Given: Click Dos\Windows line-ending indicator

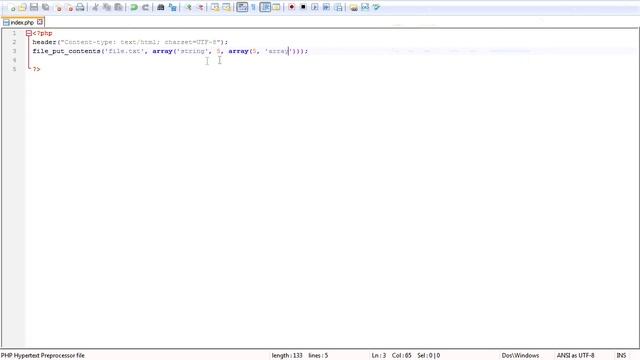Looking at the screenshot, I should (520, 356).
